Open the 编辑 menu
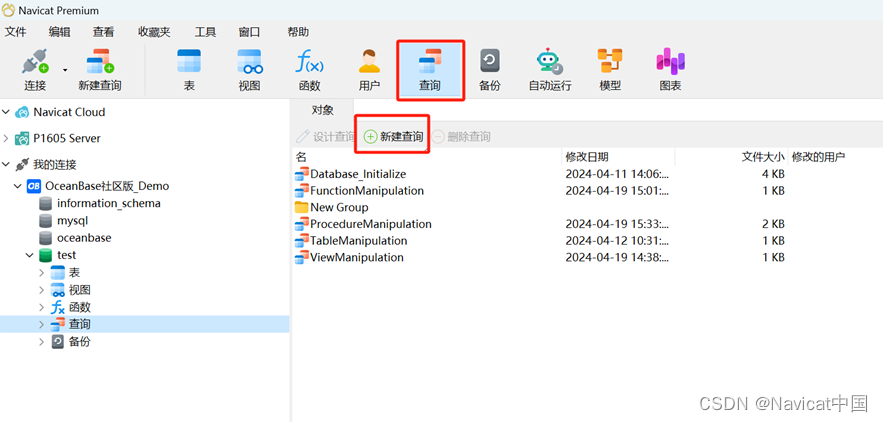The width and height of the screenshot is (883, 422). [x=60, y=32]
